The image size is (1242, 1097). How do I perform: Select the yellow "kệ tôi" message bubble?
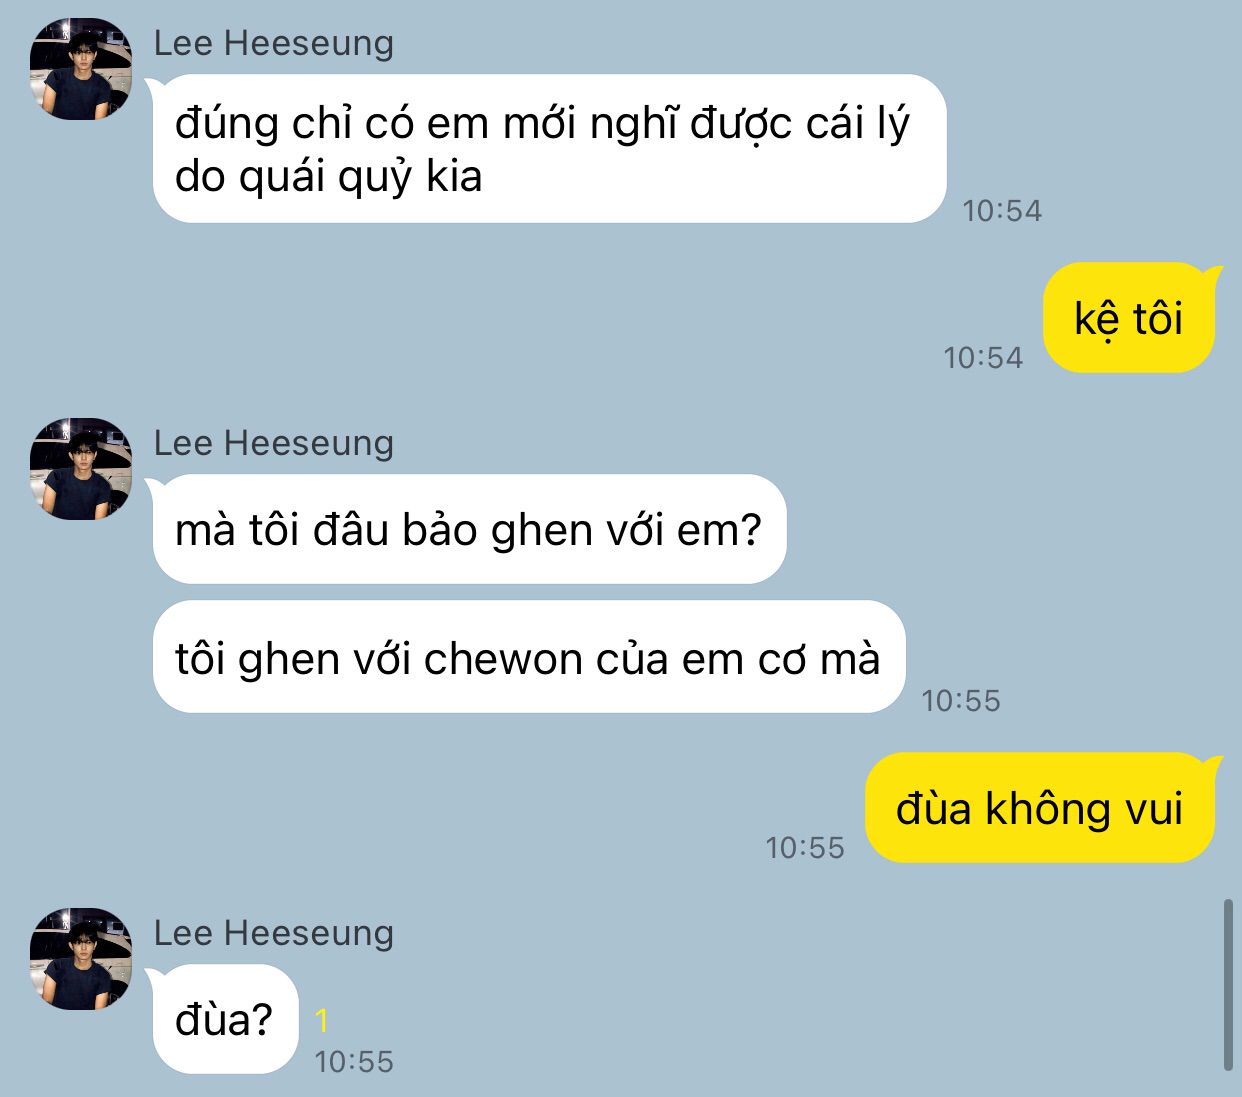coord(1128,318)
